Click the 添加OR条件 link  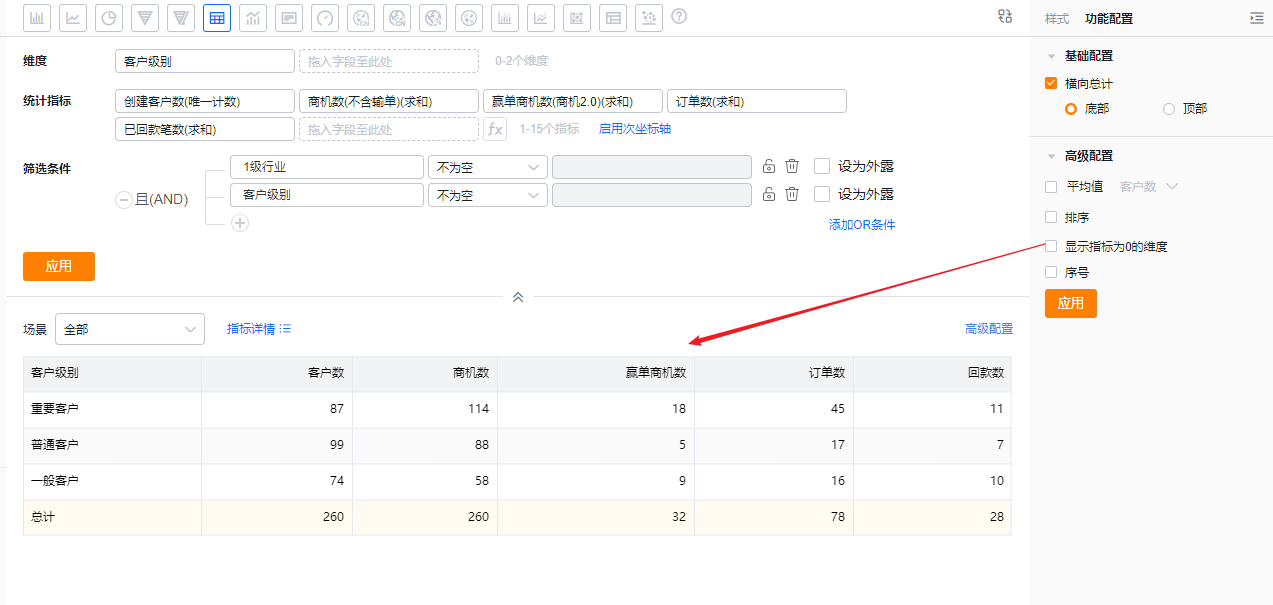pyautogui.click(x=861, y=225)
